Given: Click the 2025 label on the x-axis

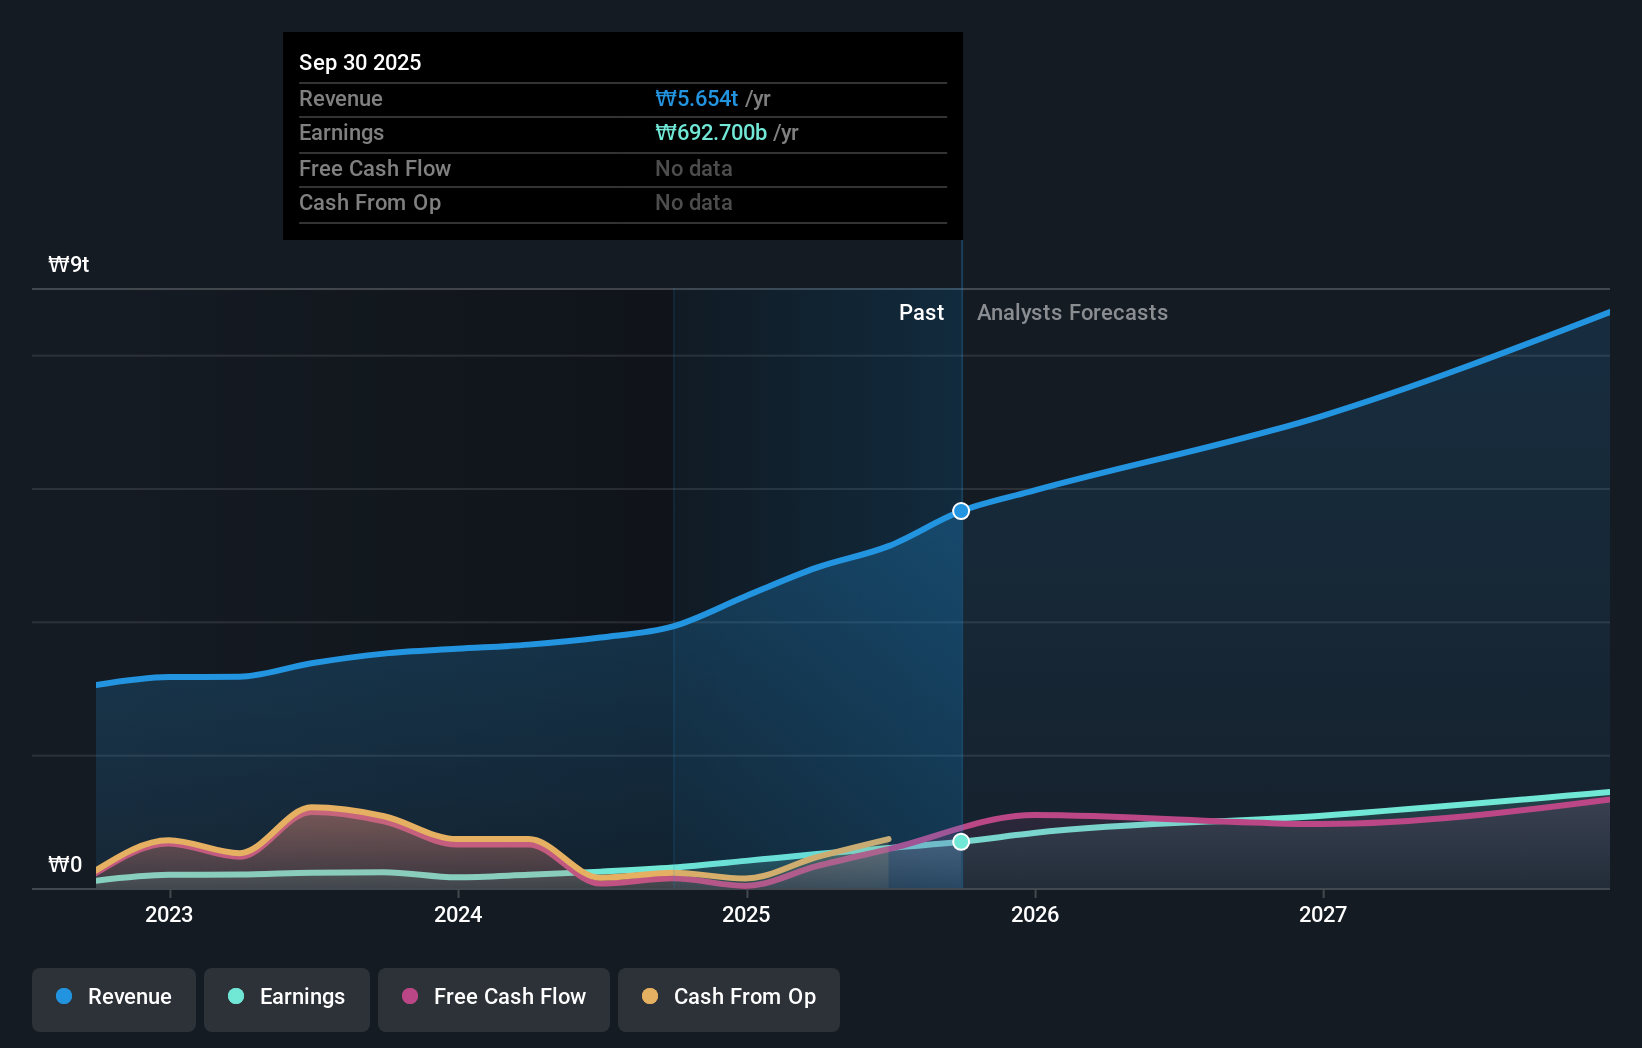Looking at the screenshot, I should [x=747, y=913].
